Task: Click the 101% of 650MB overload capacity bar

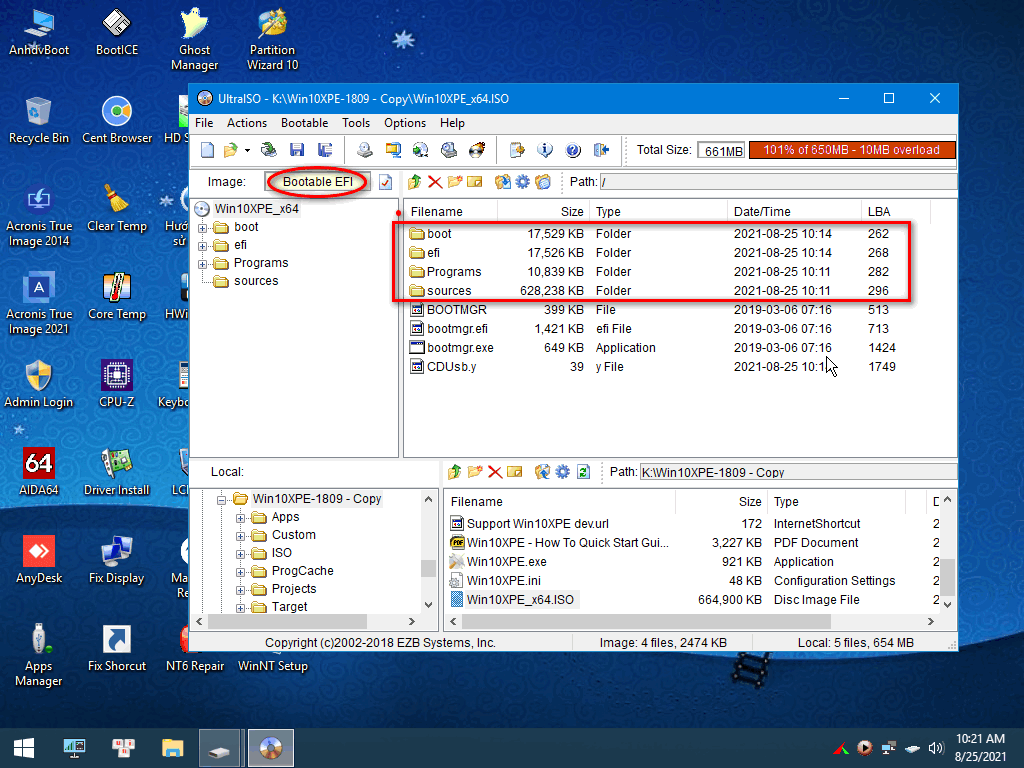Action: 852,150
